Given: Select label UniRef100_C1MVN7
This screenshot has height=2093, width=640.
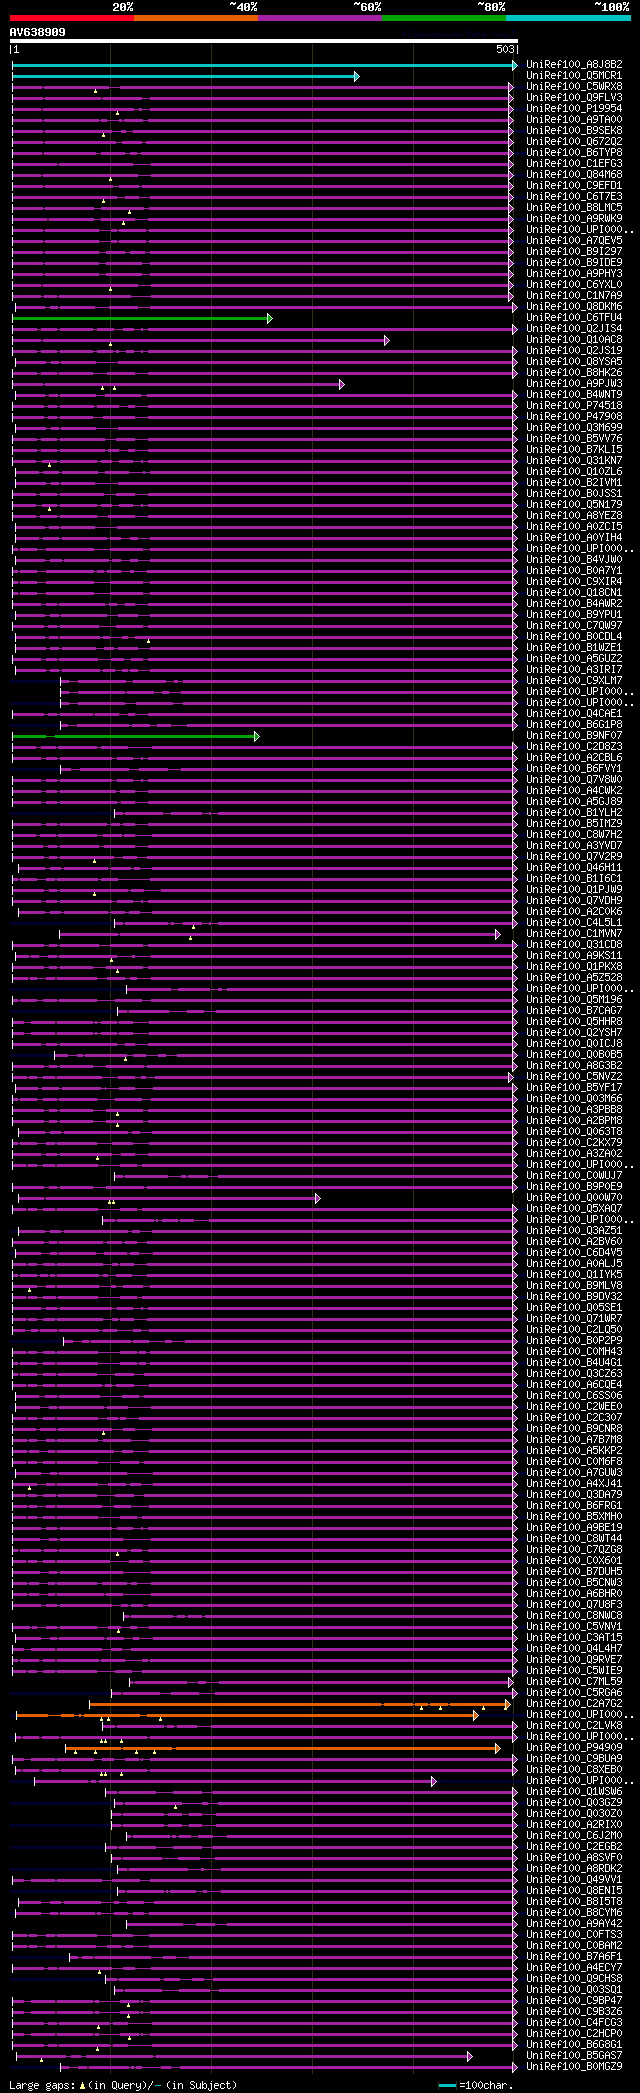Looking at the screenshot, I should [x=574, y=934].
